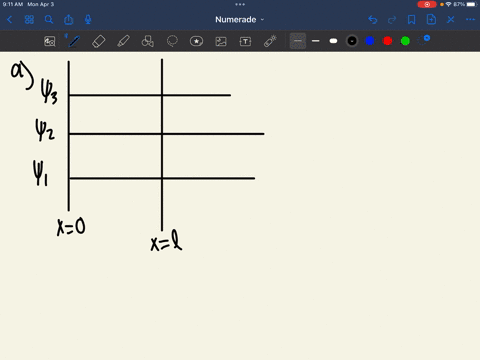Viewport: 480px width, 360px height.
Task: Undo the last stroke
Action: point(373,20)
